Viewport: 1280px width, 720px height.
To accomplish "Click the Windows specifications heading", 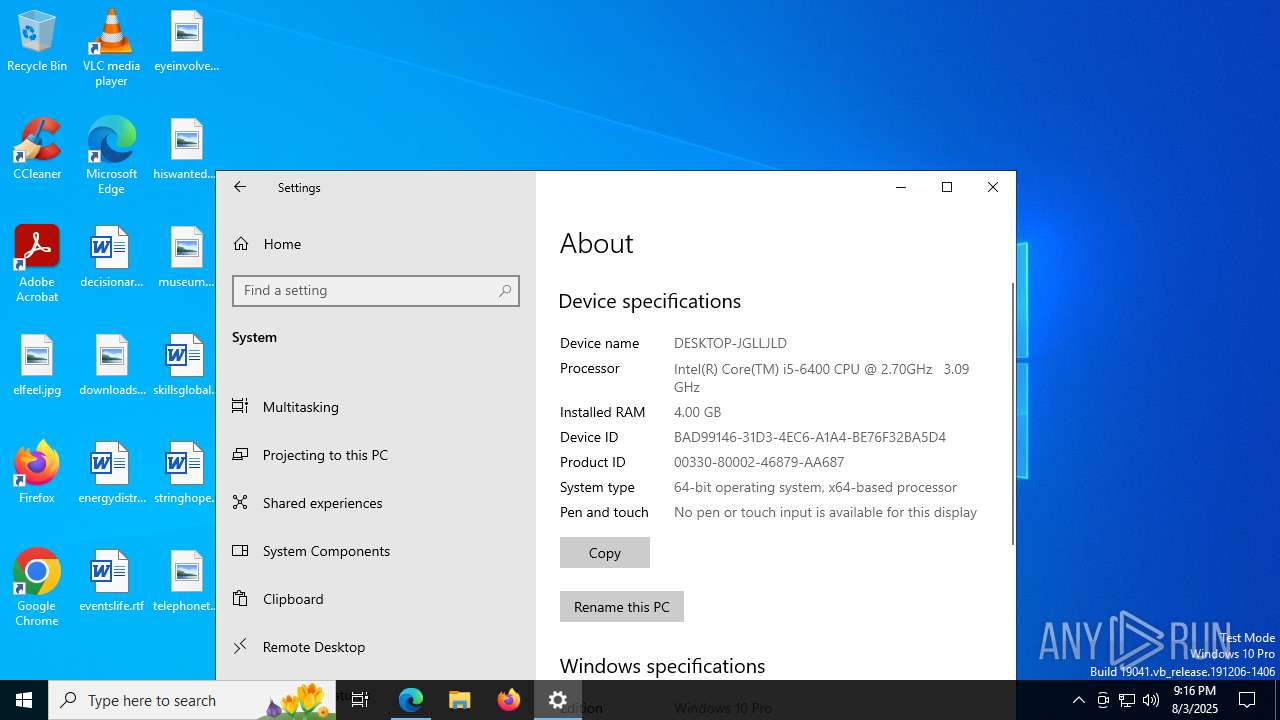I will pyautogui.click(x=662, y=666).
